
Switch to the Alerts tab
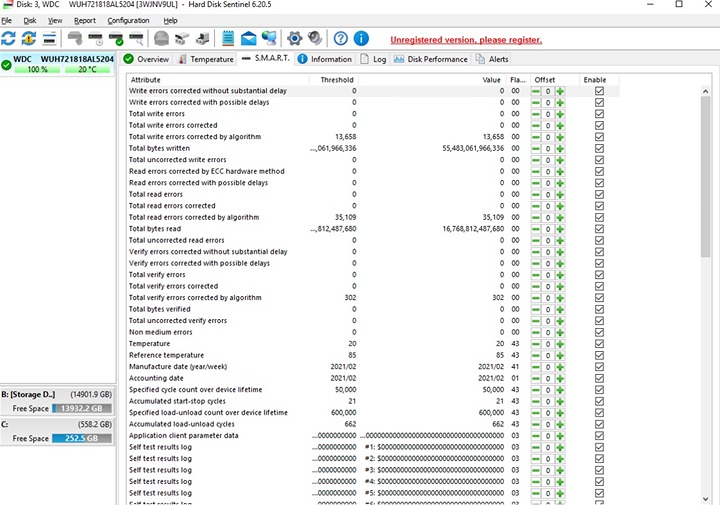pyautogui.click(x=492, y=59)
